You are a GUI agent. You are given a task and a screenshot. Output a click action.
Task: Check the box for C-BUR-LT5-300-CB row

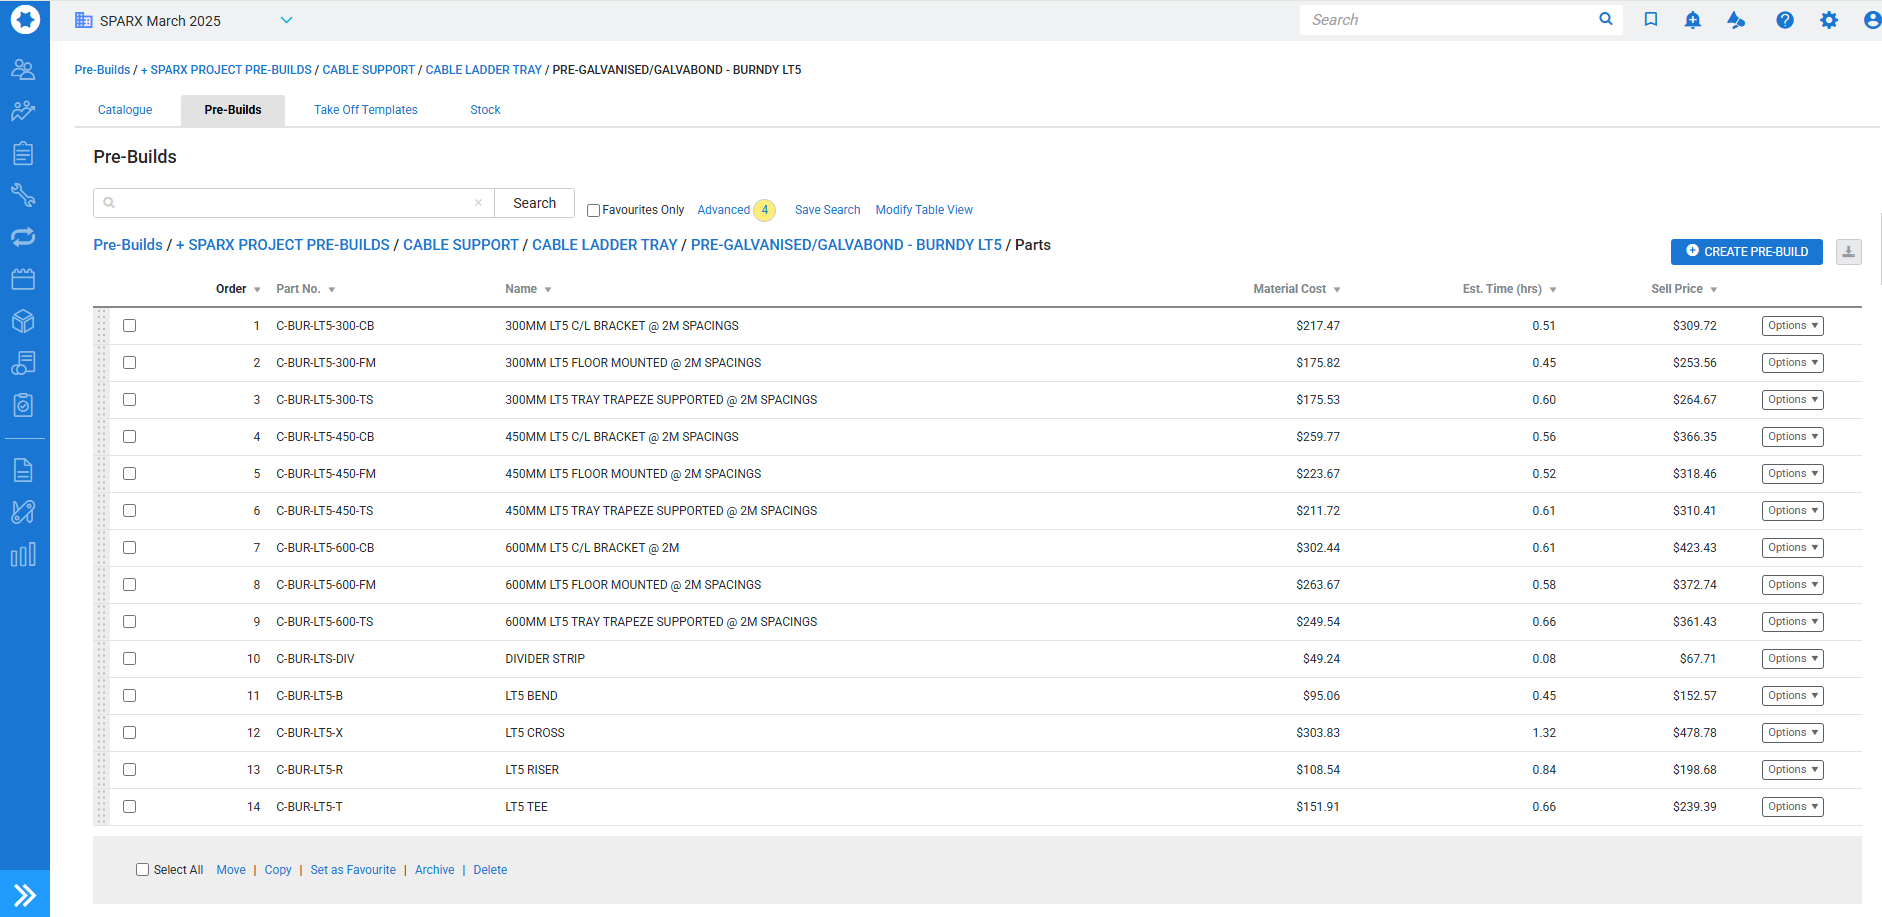pos(130,326)
